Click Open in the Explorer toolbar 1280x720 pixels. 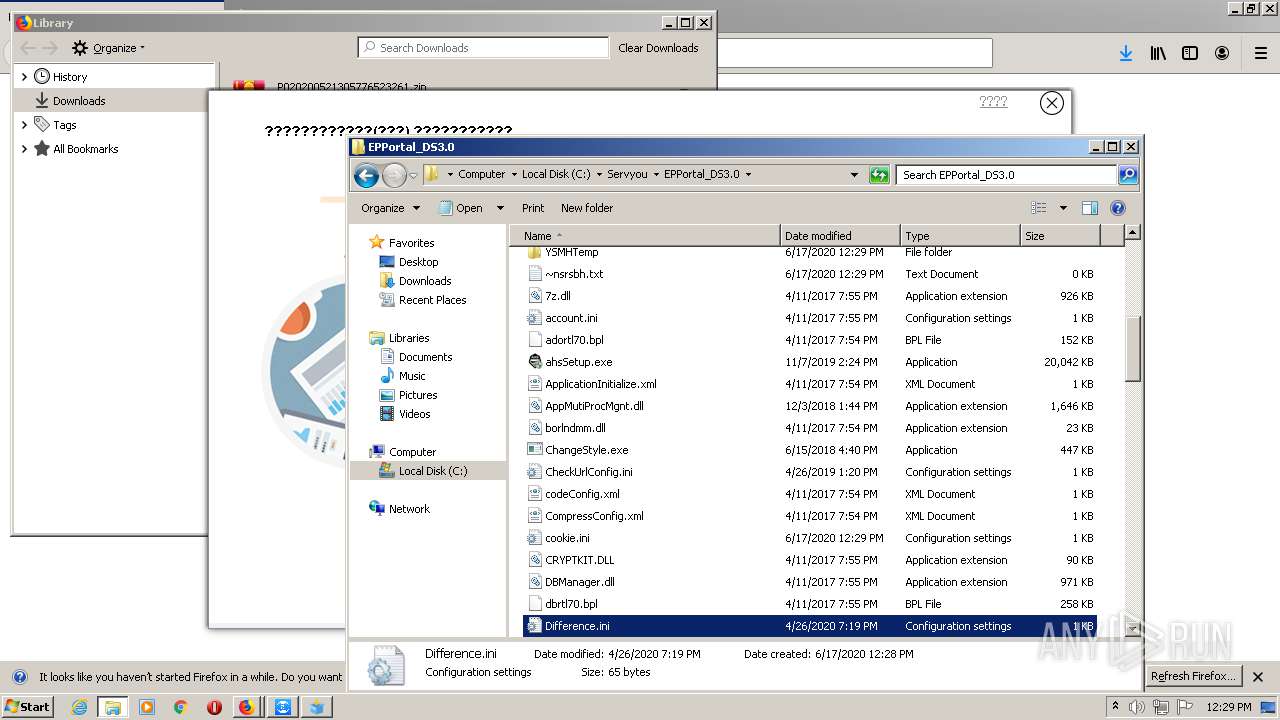tap(460, 208)
